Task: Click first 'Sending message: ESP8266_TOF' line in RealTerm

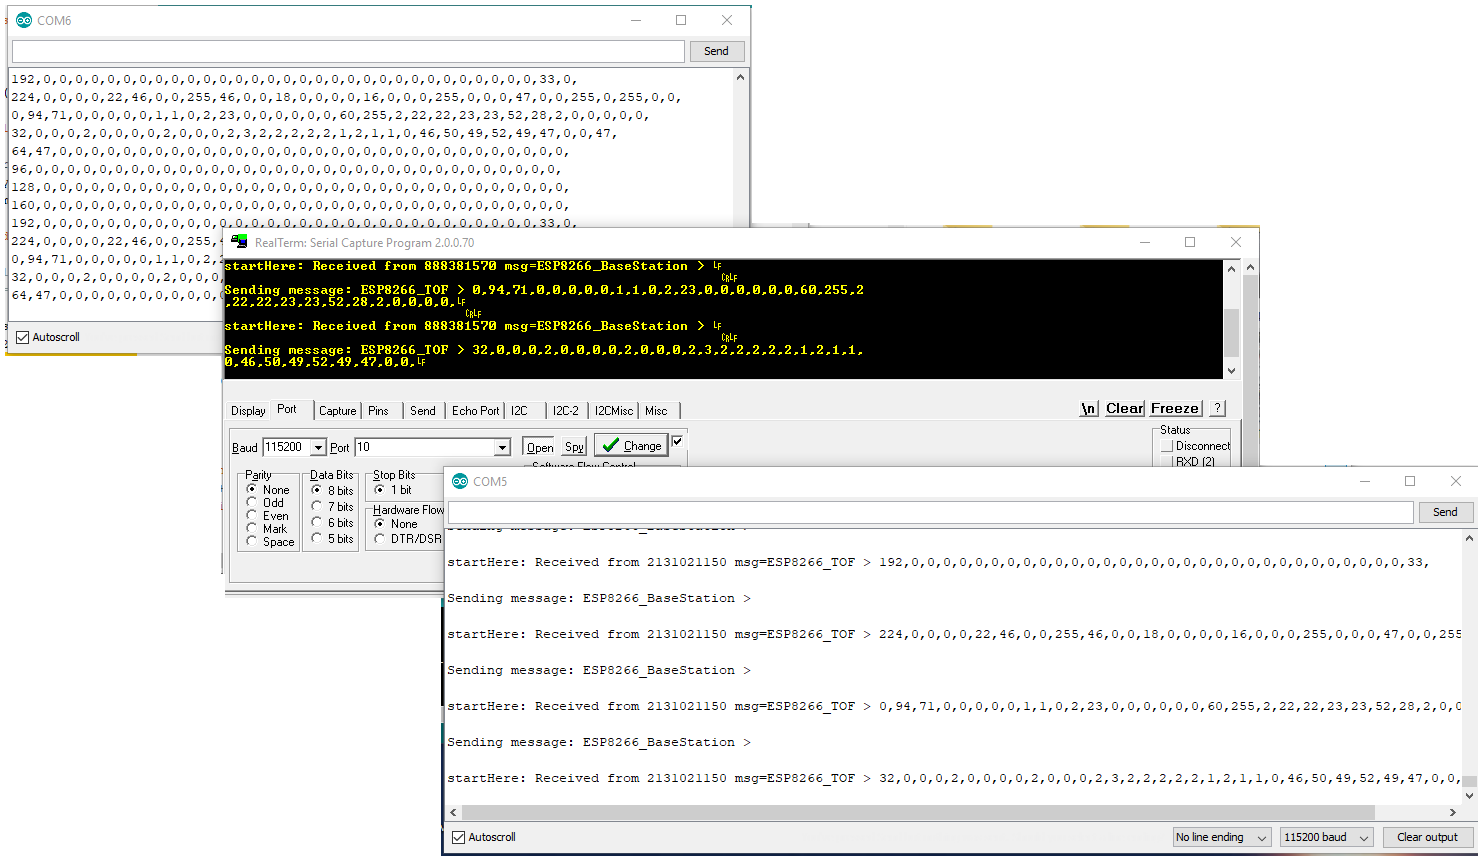Action: pos(544,290)
